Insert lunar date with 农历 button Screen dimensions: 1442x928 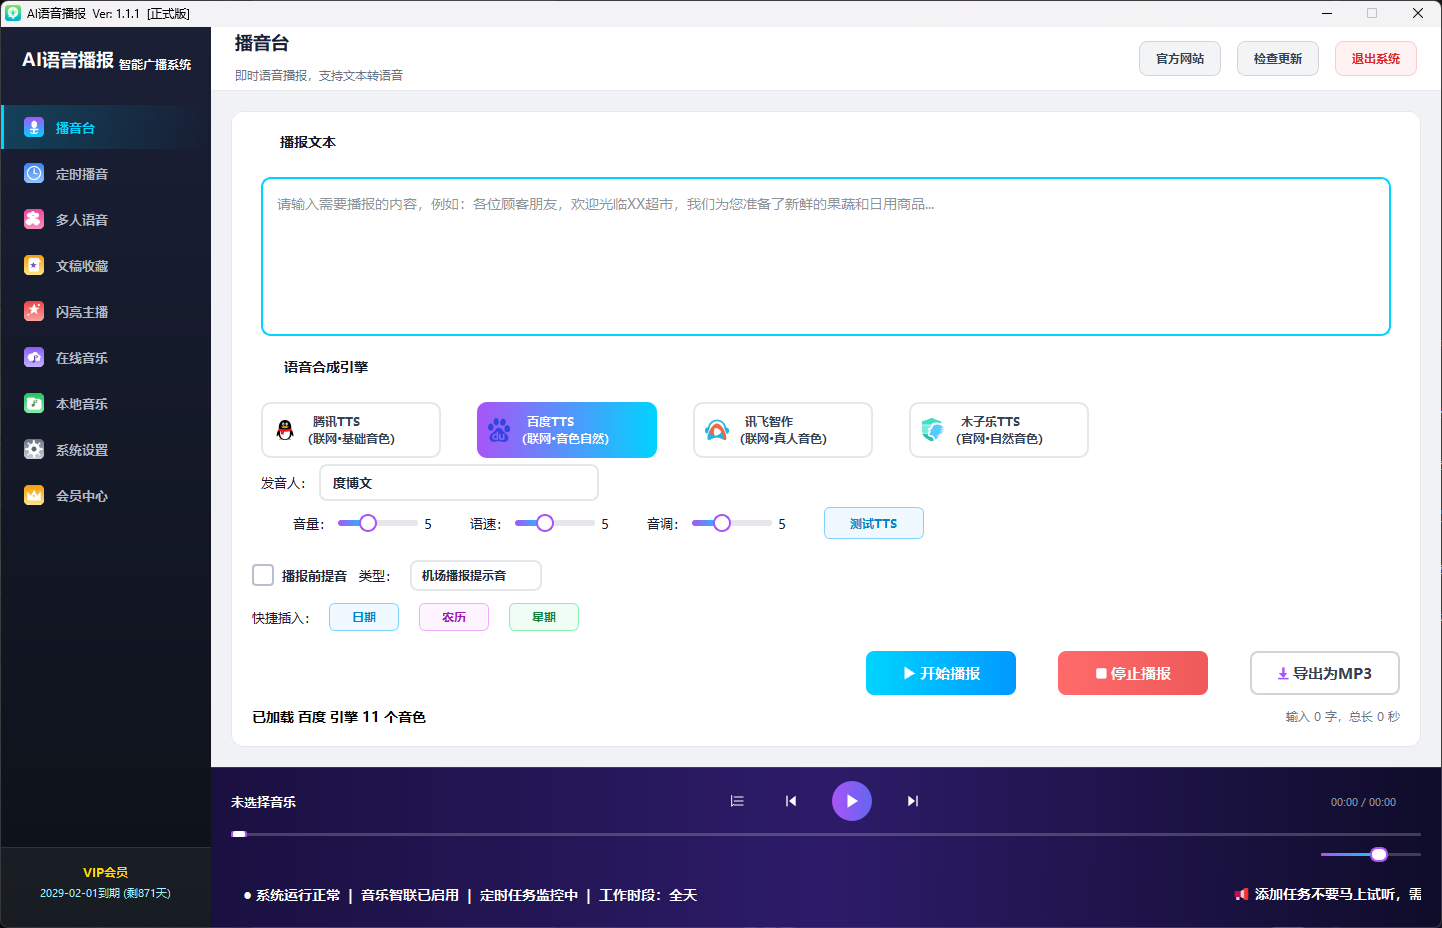click(454, 617)
